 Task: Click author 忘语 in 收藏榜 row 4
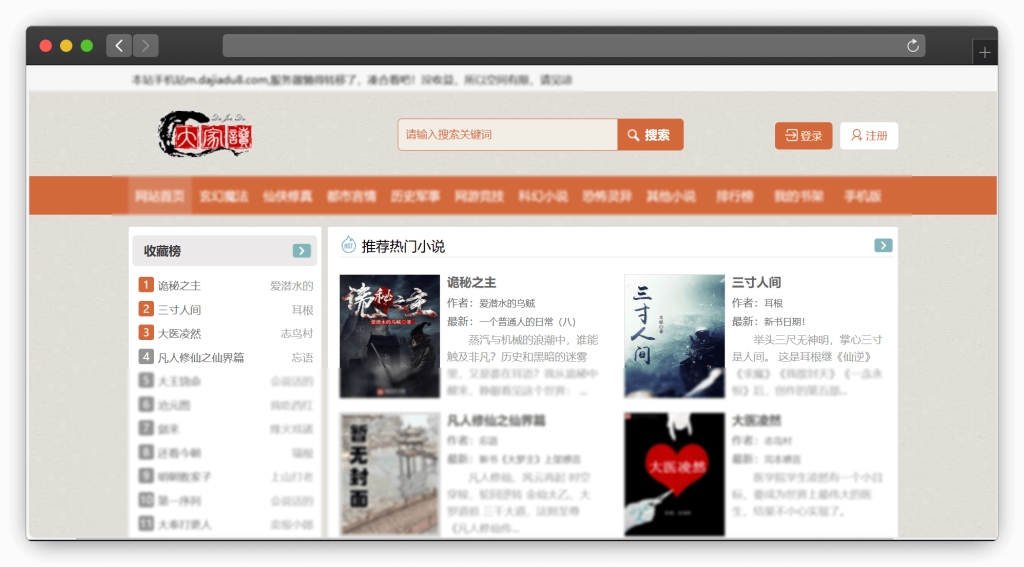coord(302,357)
